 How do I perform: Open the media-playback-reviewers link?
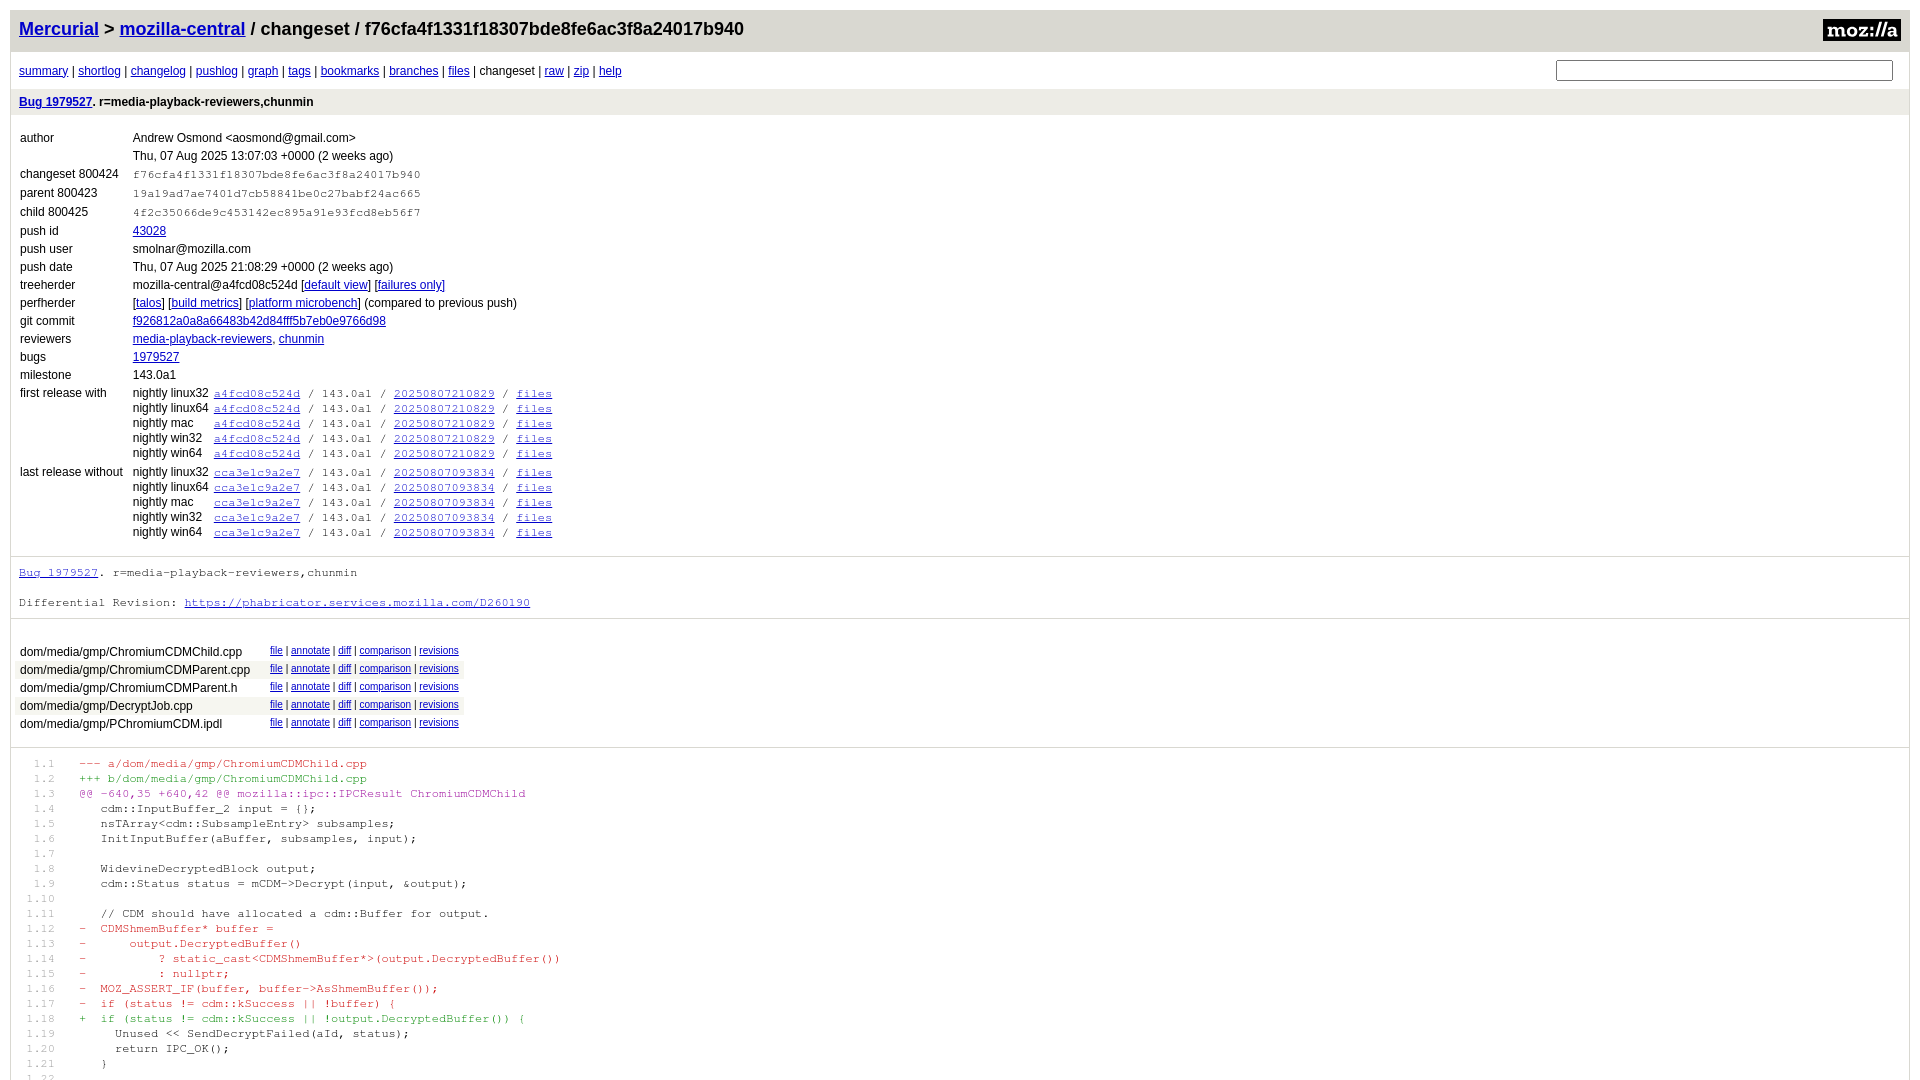[x=202, y=339]
